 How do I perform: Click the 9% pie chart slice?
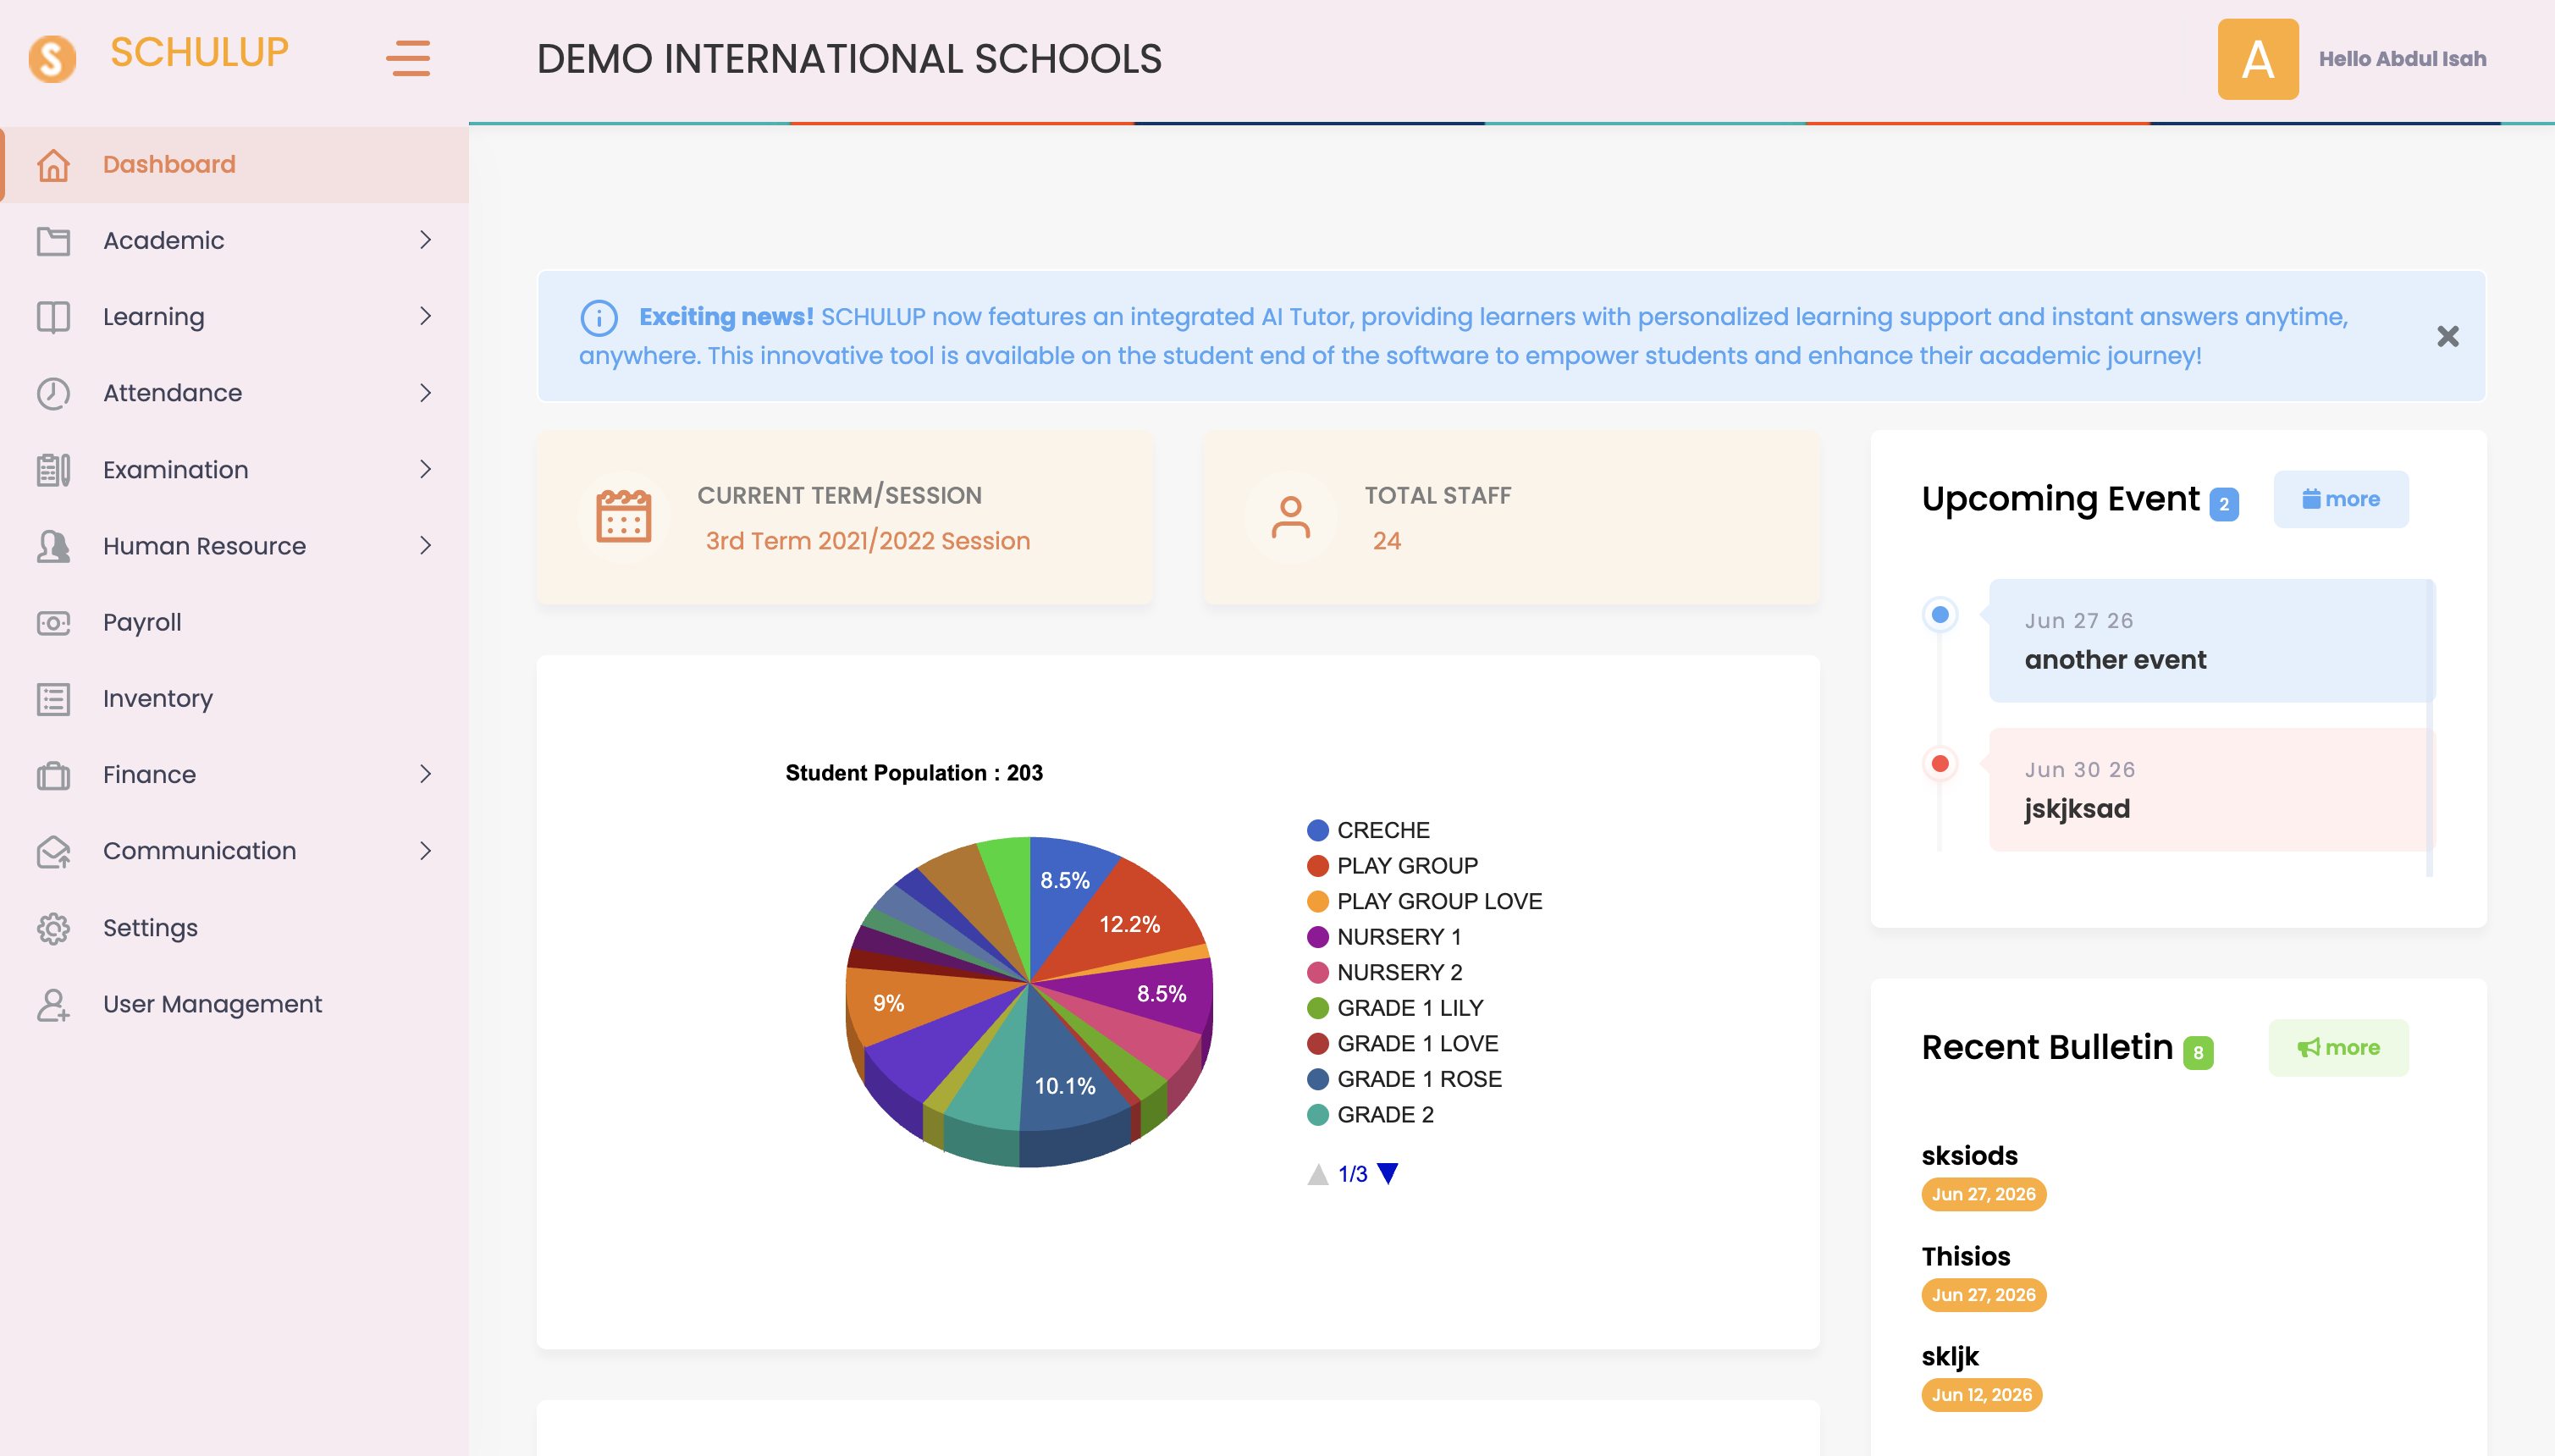(888, 1003)
